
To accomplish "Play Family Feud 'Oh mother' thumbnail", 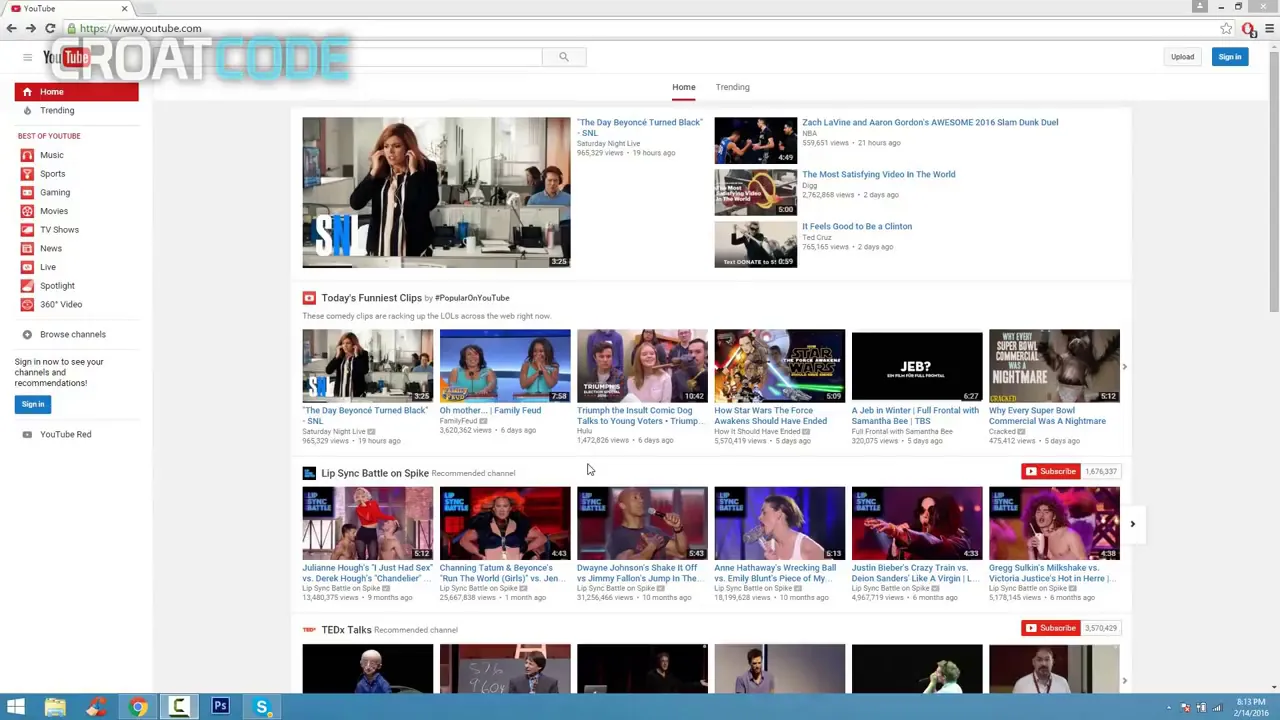I will 505,365.
